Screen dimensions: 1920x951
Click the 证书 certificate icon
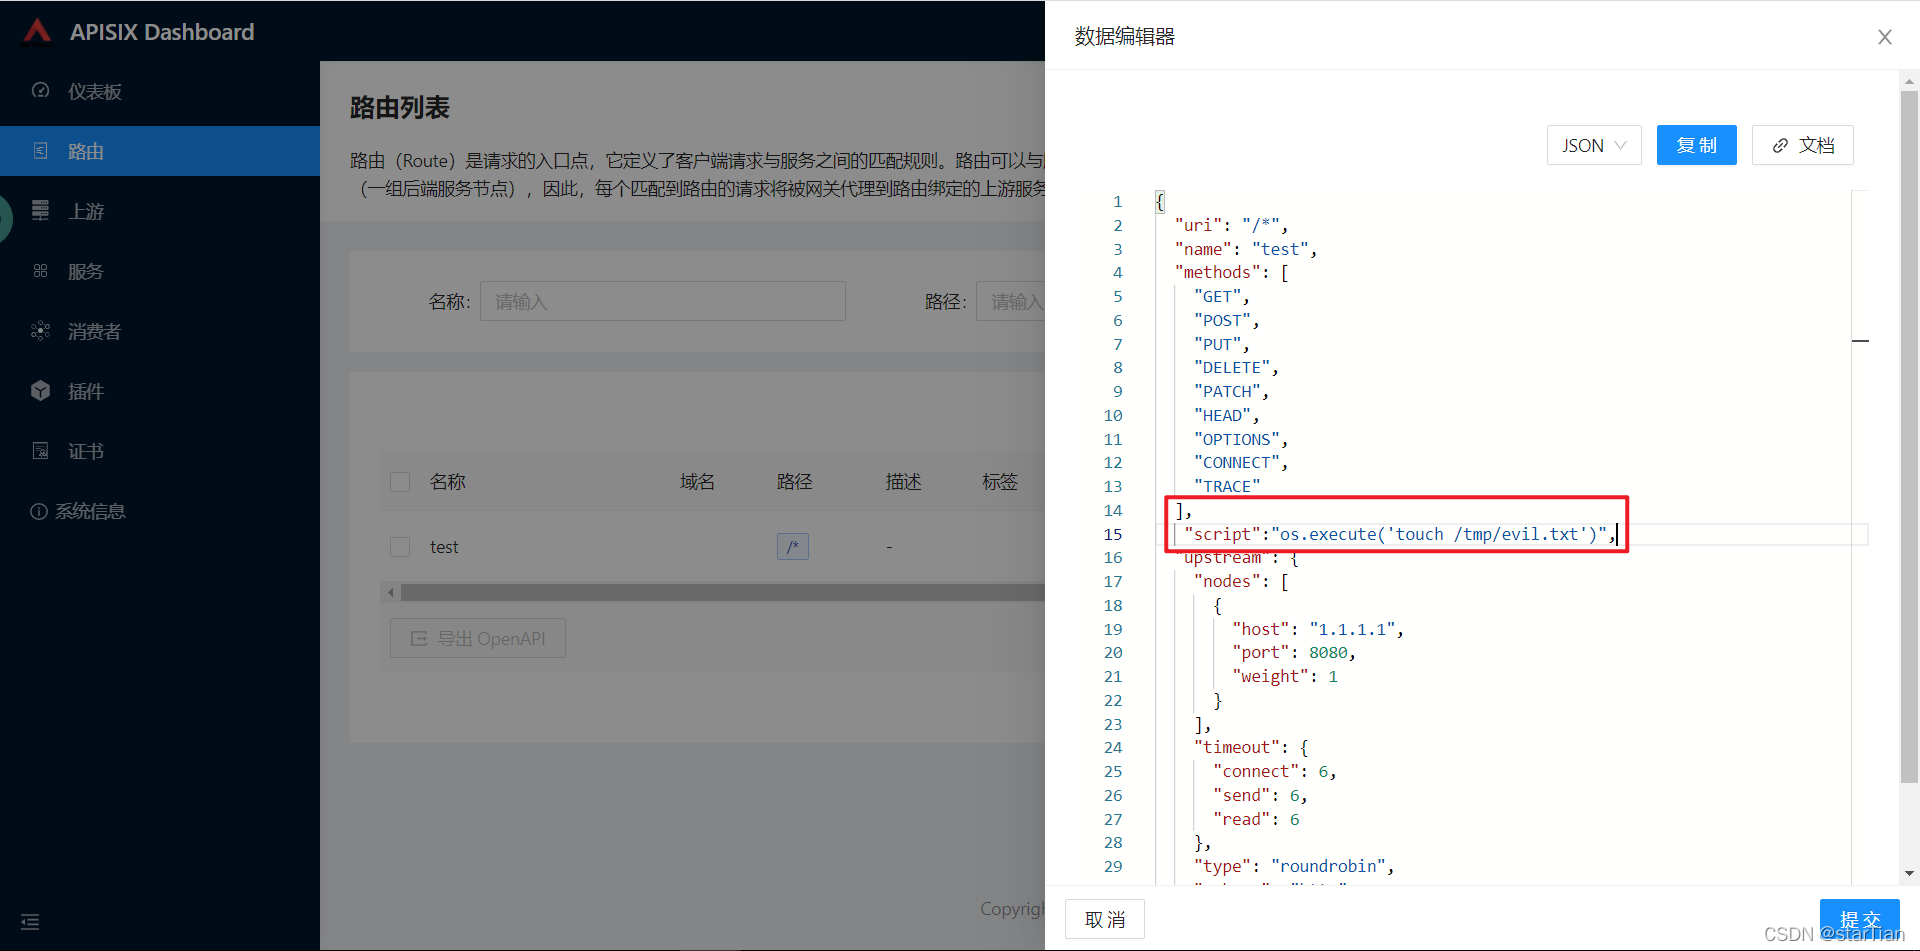coord(40,451)
